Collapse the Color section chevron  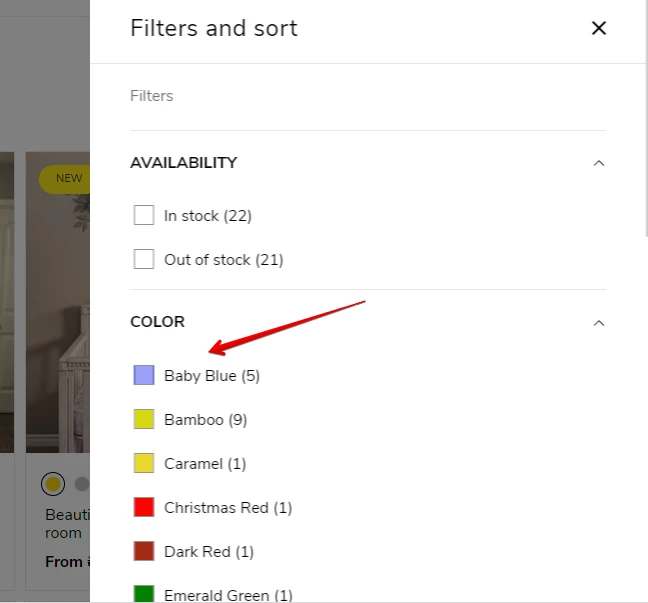[598, 323]
